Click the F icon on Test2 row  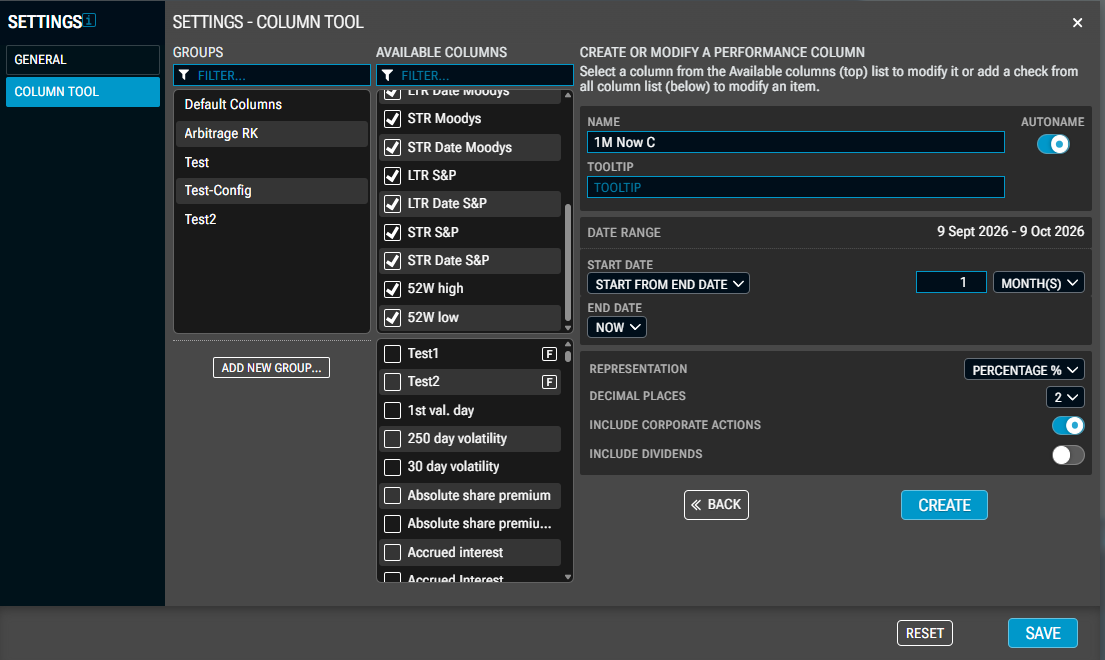(549, 382)
